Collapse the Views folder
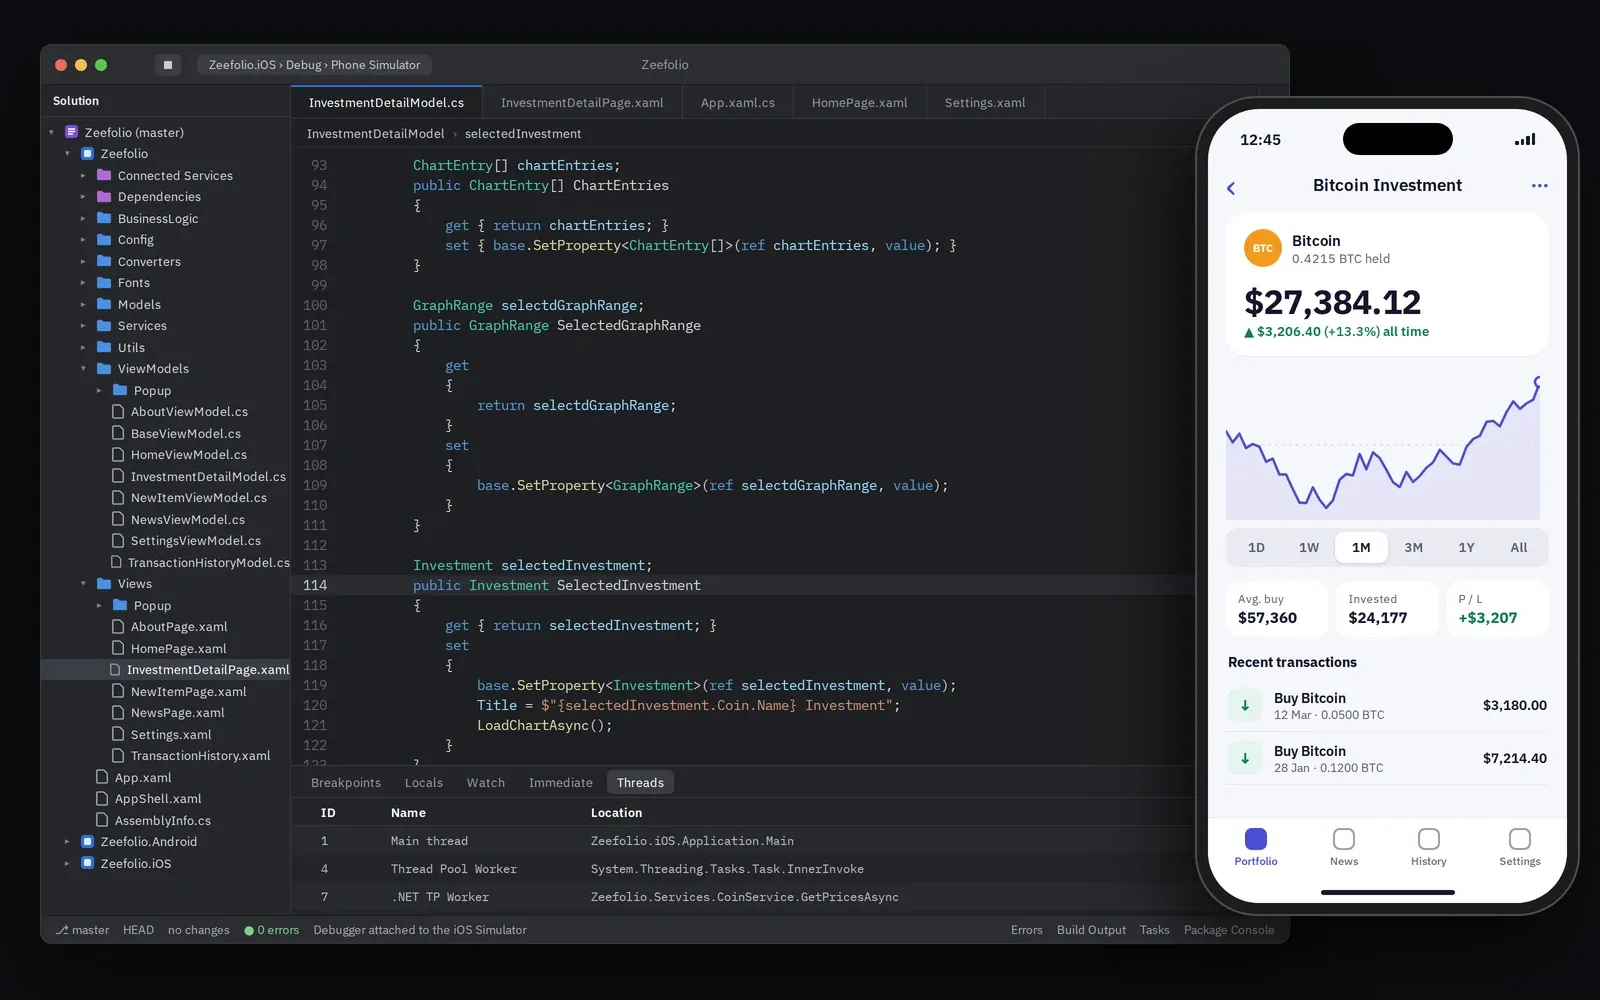The image size is (1600, 1000). (83, 584)
